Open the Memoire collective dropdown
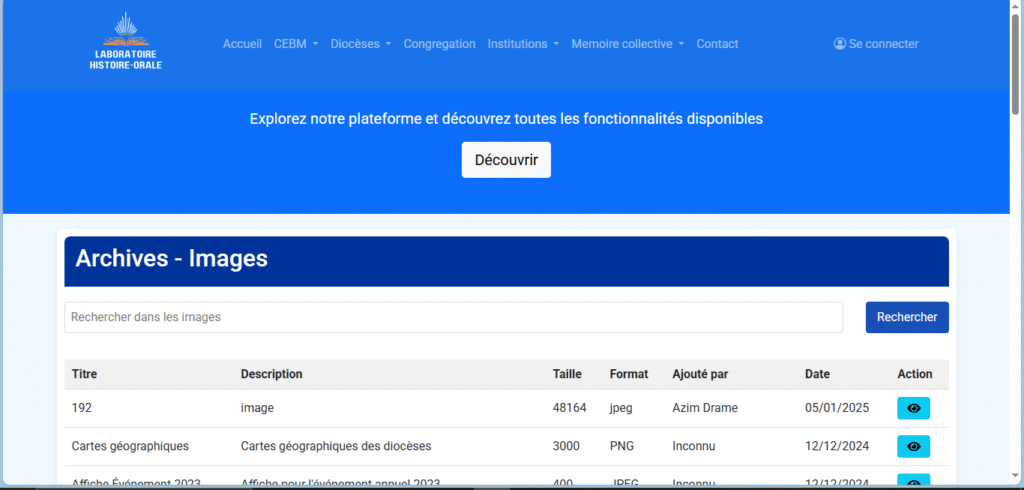The image size is (1024, 490). (627, 44)
